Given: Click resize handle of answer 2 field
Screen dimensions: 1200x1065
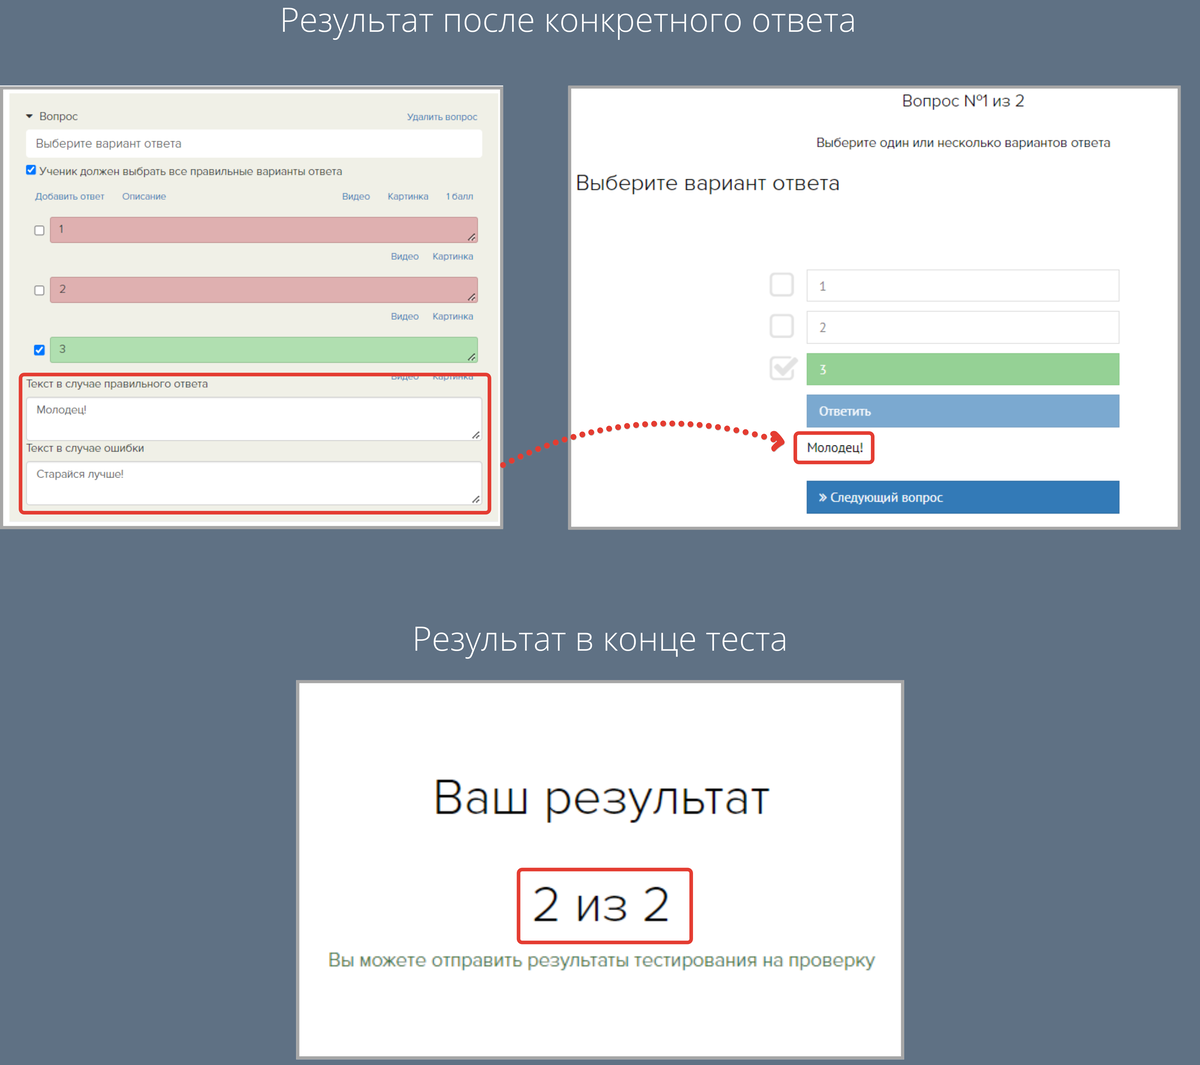Looking at the screenshot, I should [472, 297].
